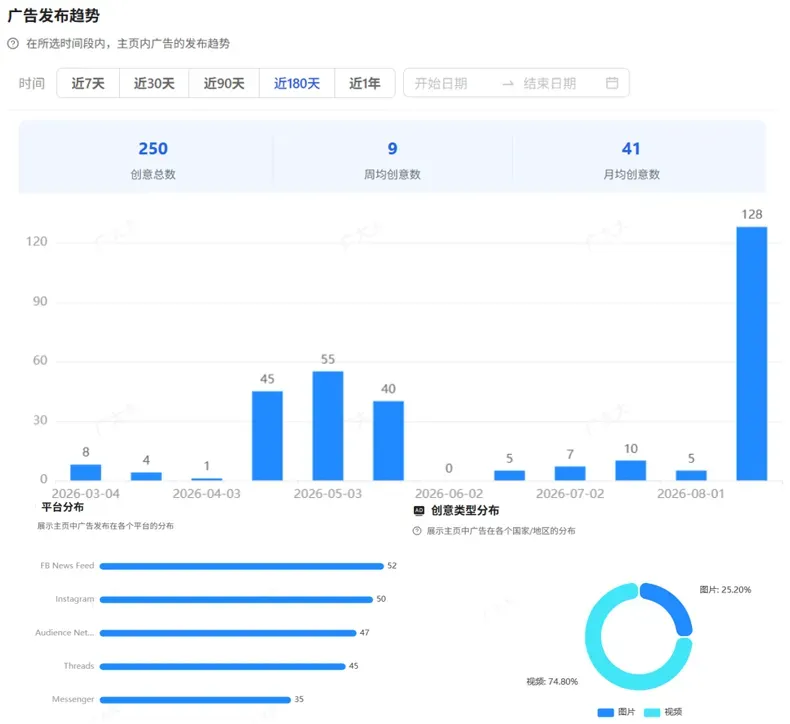Click the 2026-08-01 axis date
The height and width of the screenshot is (724, 790).
(x=691, y=494)
